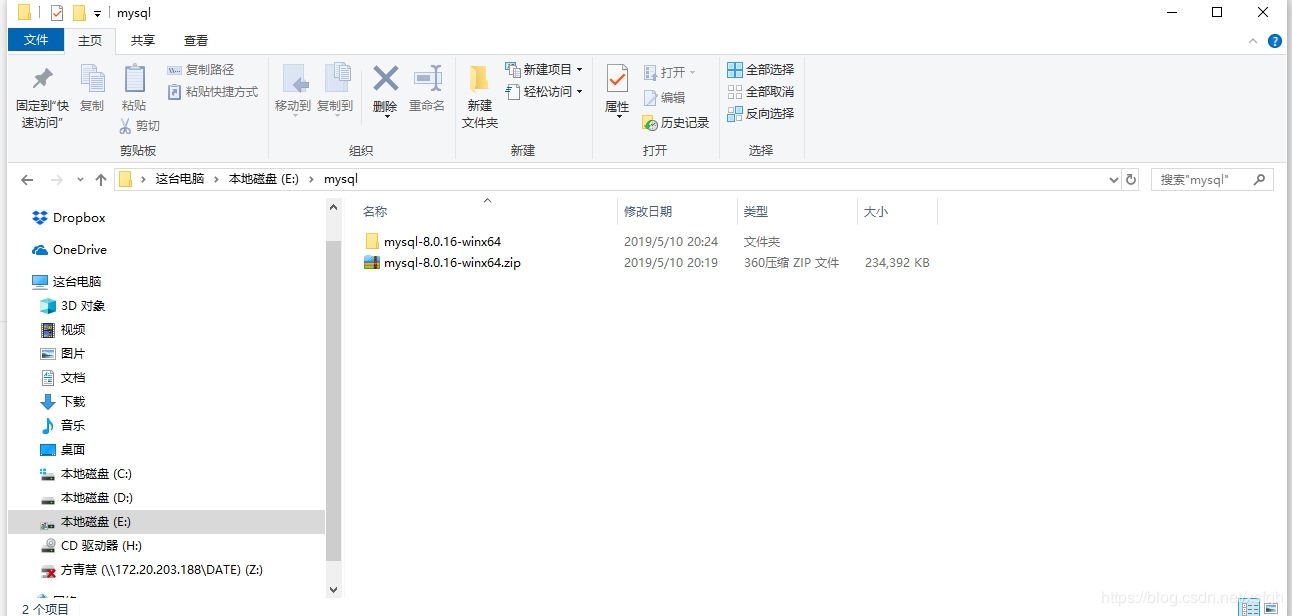This screenshot has height=616, width=1292.
Task: Switch to the 共享 tab
Action: [143, 41]
